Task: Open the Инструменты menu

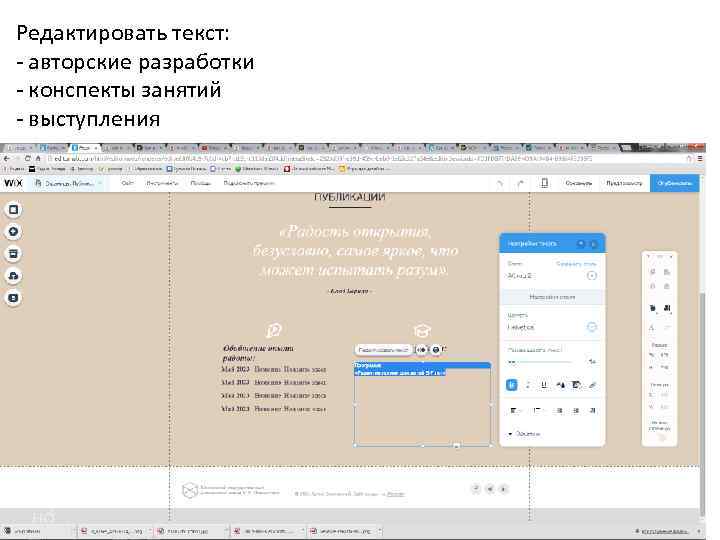Action: click(162, 183)
